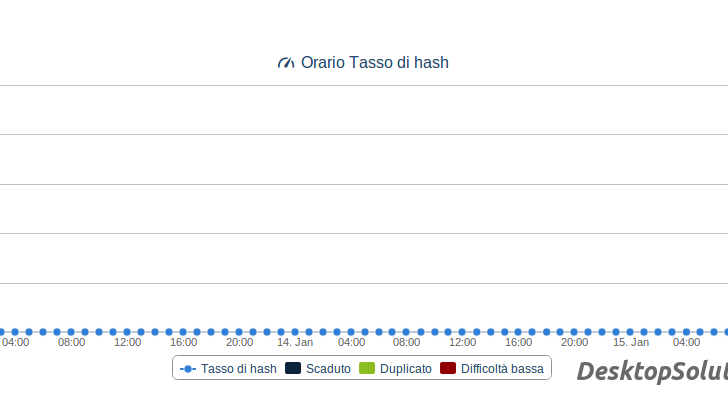Click the 20:00 label just before 15. Jan

pyautogui.click(x=574, y=342)
